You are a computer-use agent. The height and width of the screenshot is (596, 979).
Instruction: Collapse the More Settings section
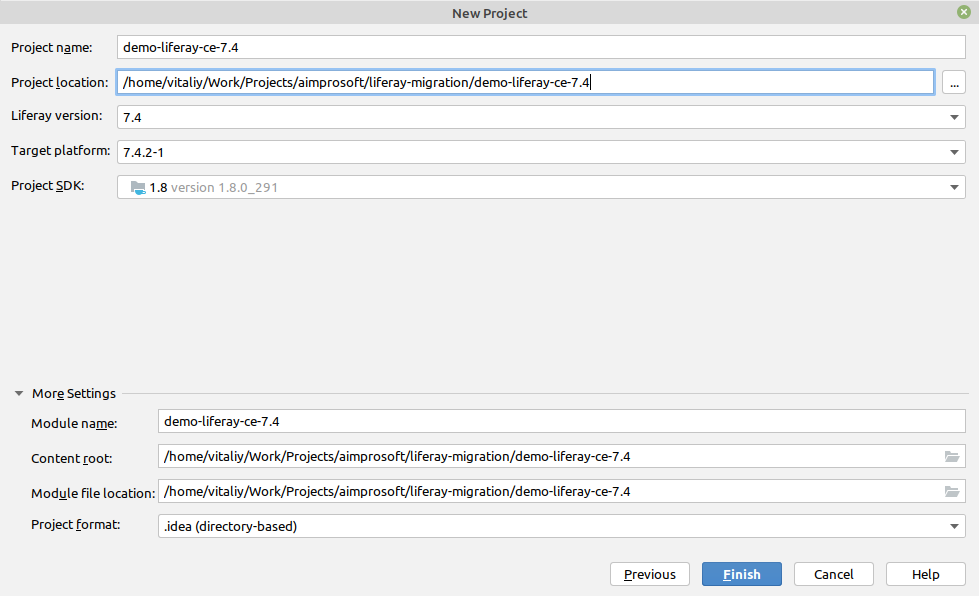(19, 393)
